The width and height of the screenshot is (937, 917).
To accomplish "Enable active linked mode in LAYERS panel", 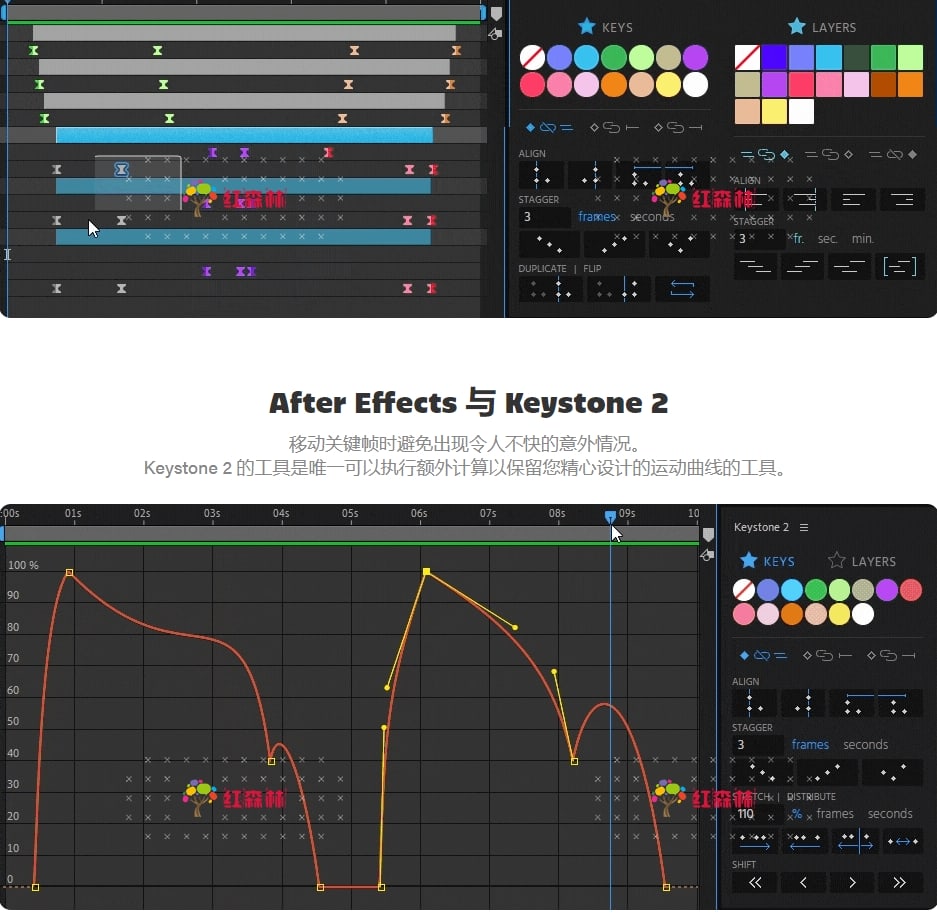I will pos(765,155).
